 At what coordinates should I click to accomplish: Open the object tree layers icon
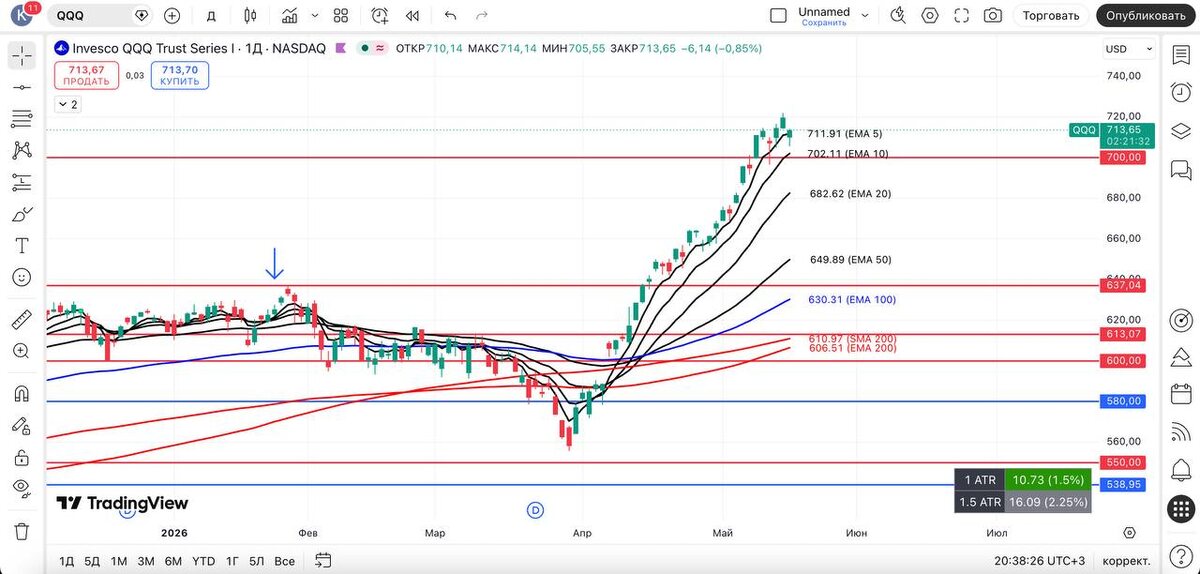tap(1181, 130)
